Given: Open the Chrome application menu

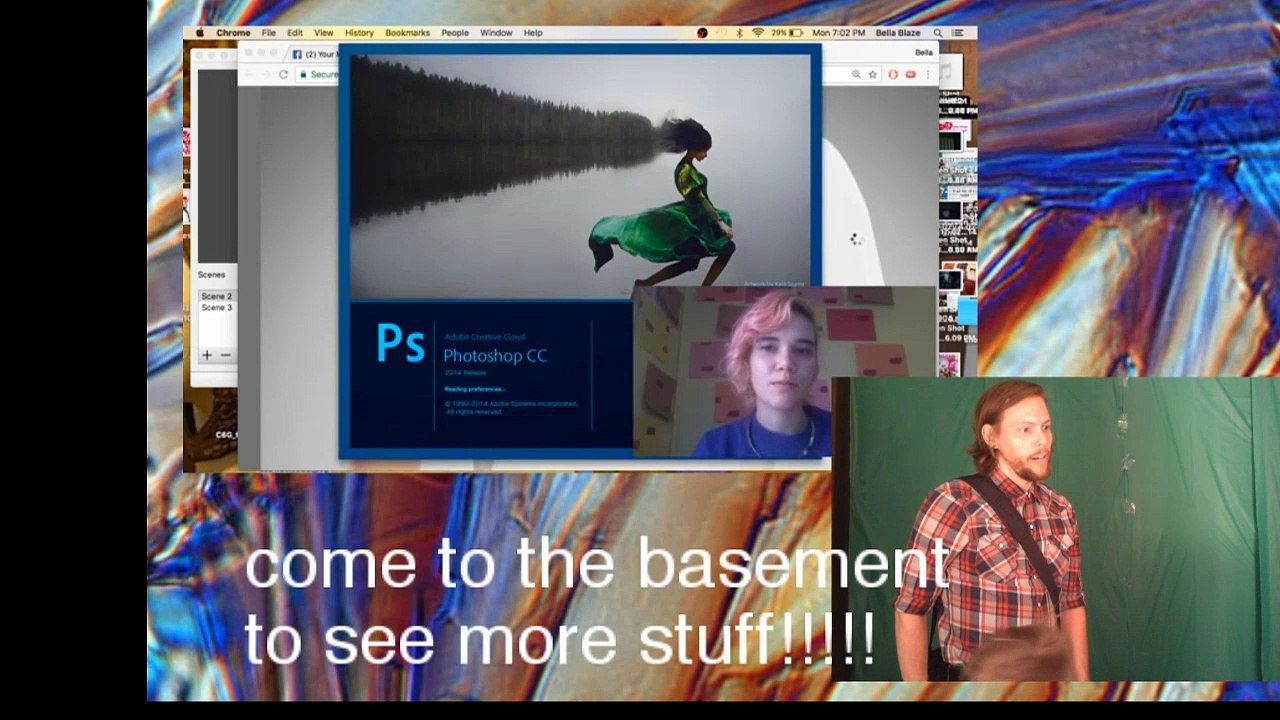Looking at the screenshot, I should [234, 33].
